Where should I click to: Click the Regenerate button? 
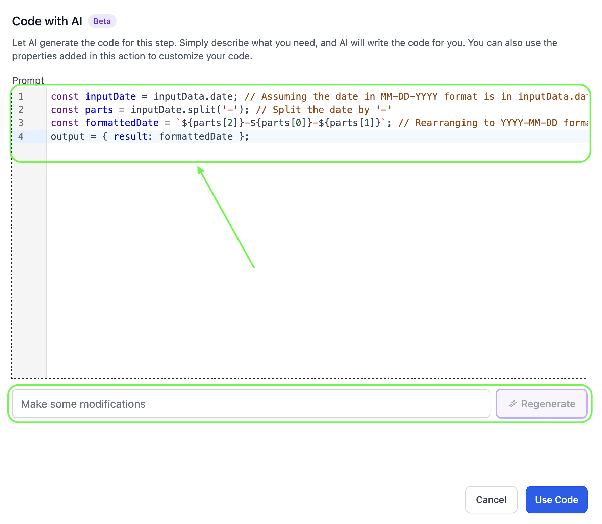542,404
